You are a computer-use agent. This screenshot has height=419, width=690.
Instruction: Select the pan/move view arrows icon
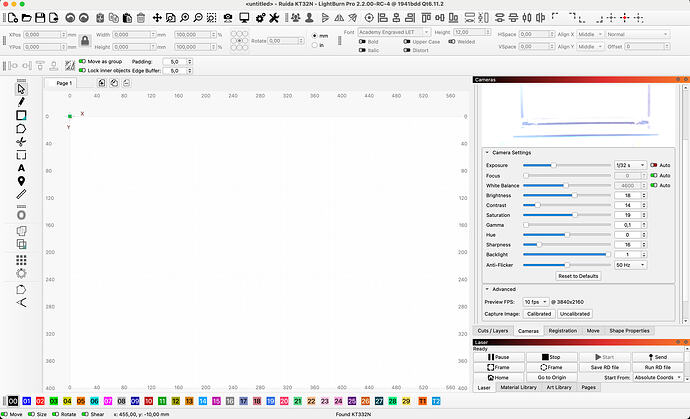click(157, 18)
